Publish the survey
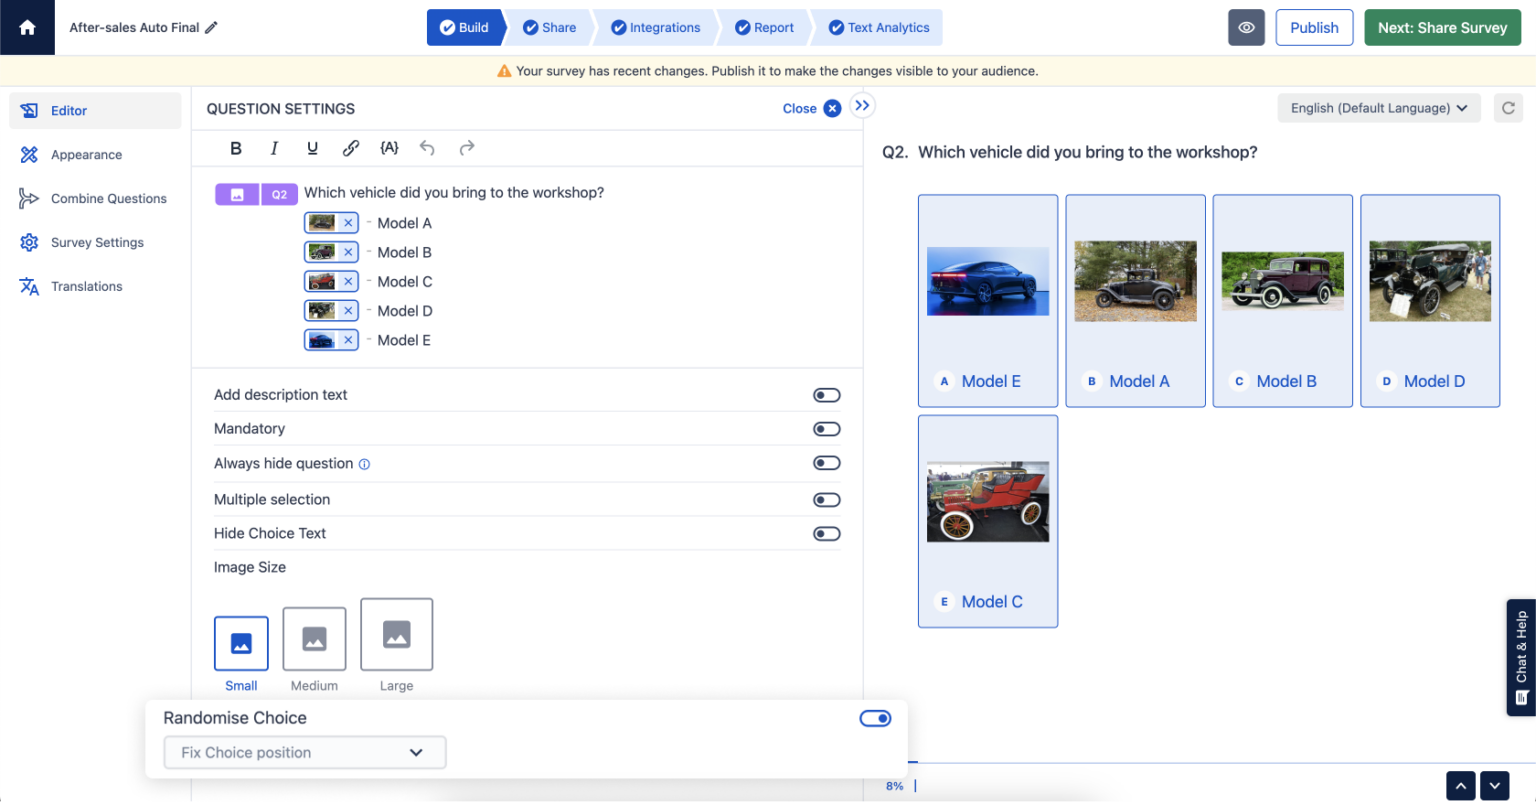This screenshot has height=805, width=1536. [1314, 27]
